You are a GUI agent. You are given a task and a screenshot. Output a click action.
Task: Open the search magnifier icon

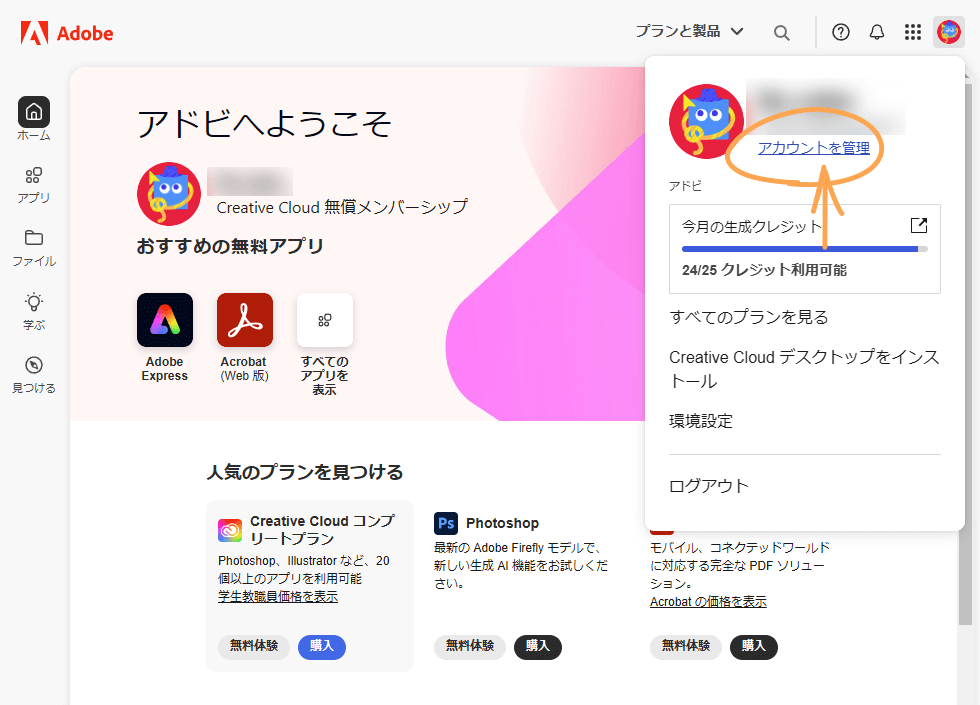781,32
